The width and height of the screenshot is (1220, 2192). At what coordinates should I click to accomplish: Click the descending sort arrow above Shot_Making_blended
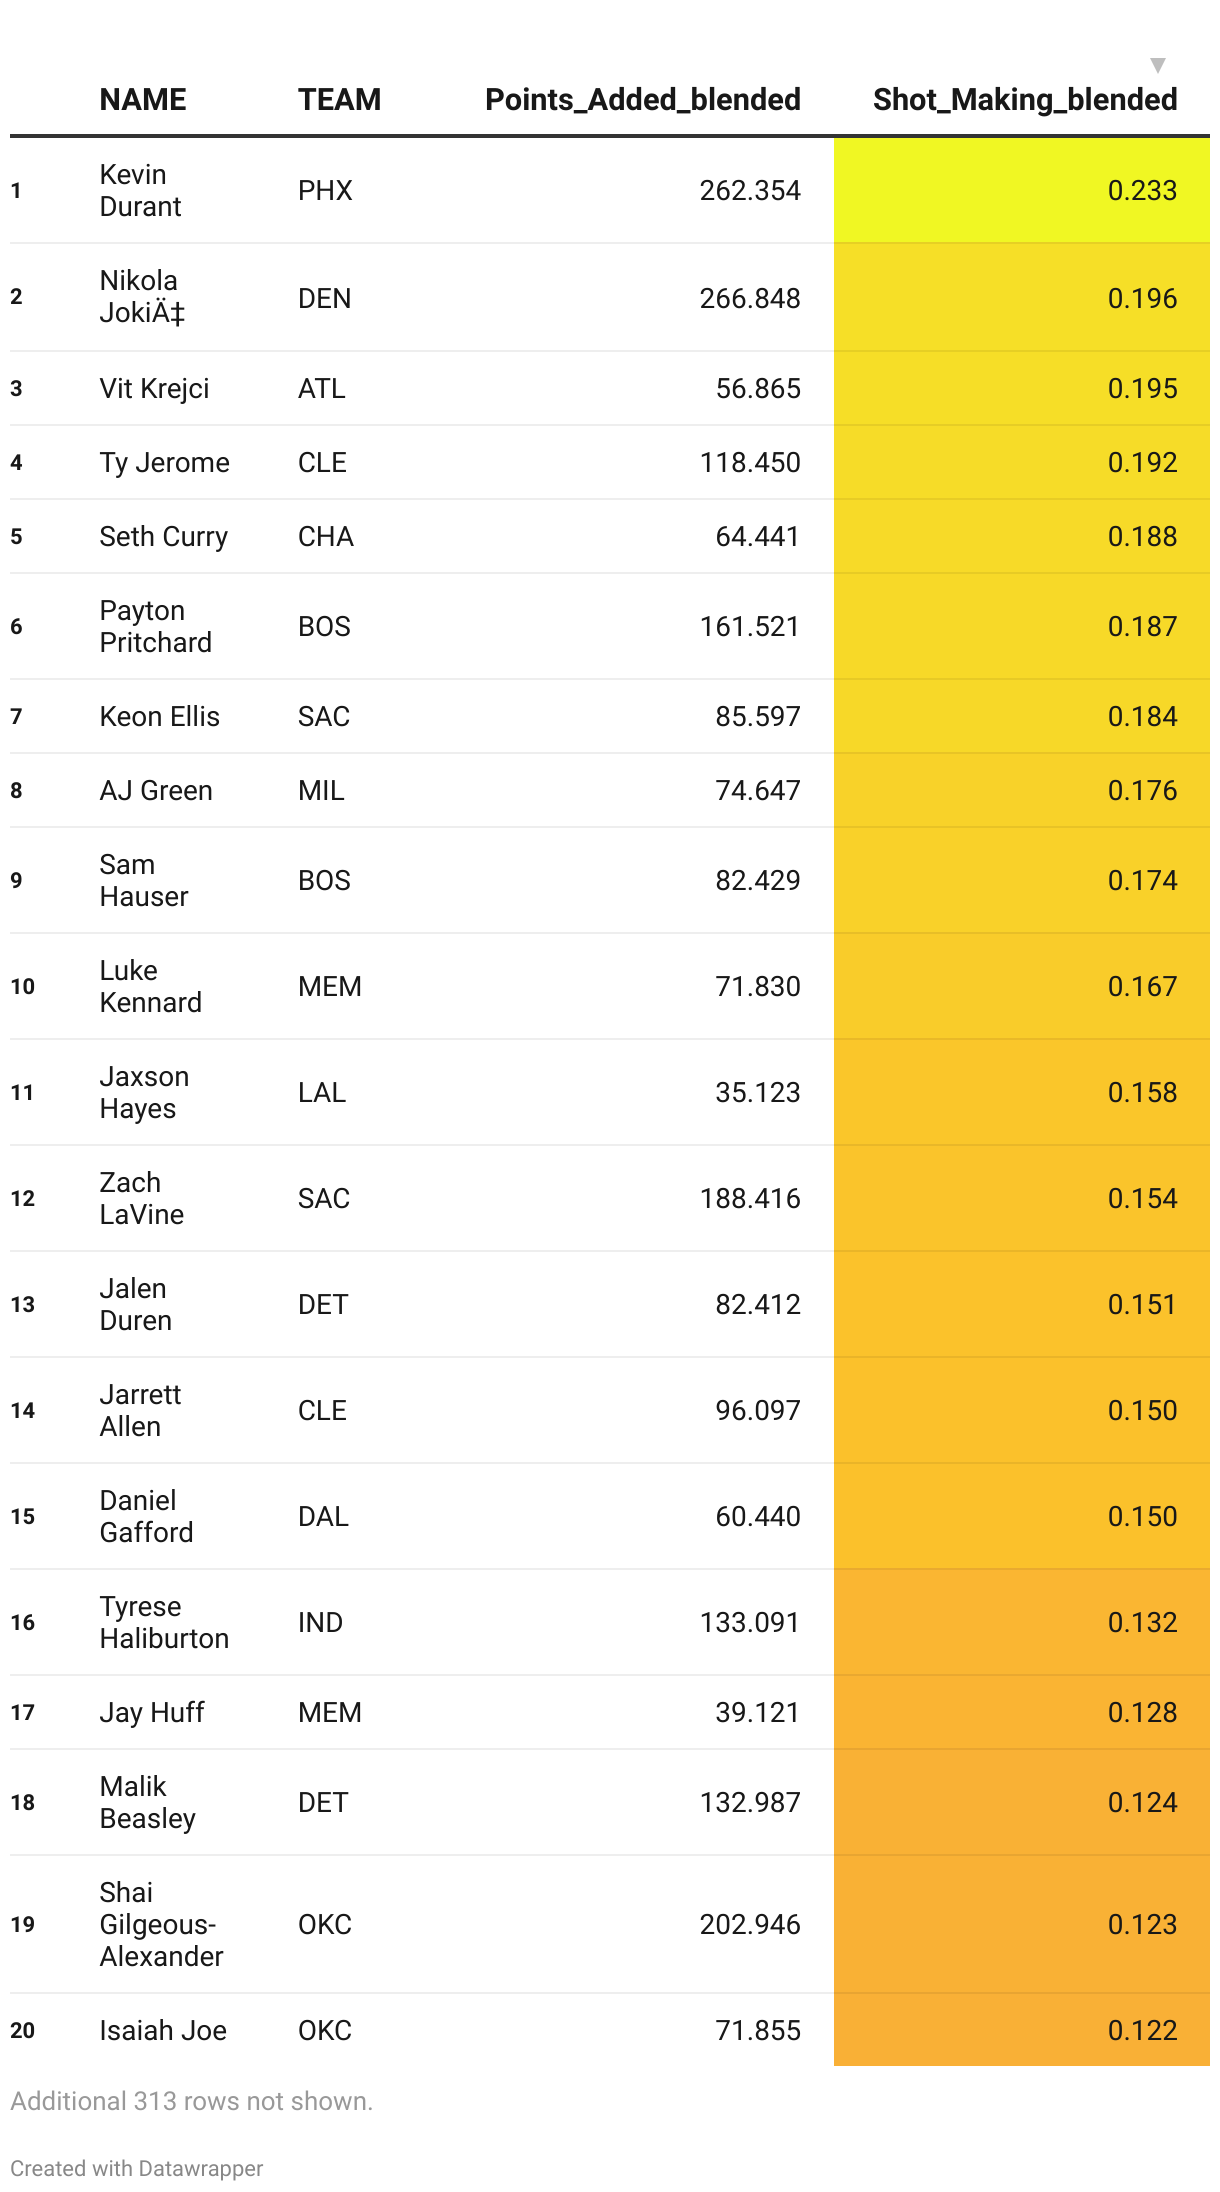point(1157,66)
